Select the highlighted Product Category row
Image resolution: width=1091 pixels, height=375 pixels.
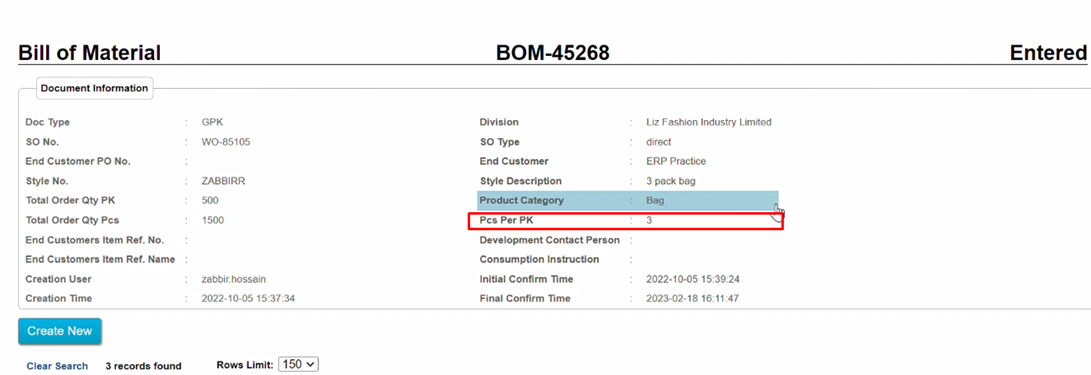pyautogui.click(x=628, y=200)
